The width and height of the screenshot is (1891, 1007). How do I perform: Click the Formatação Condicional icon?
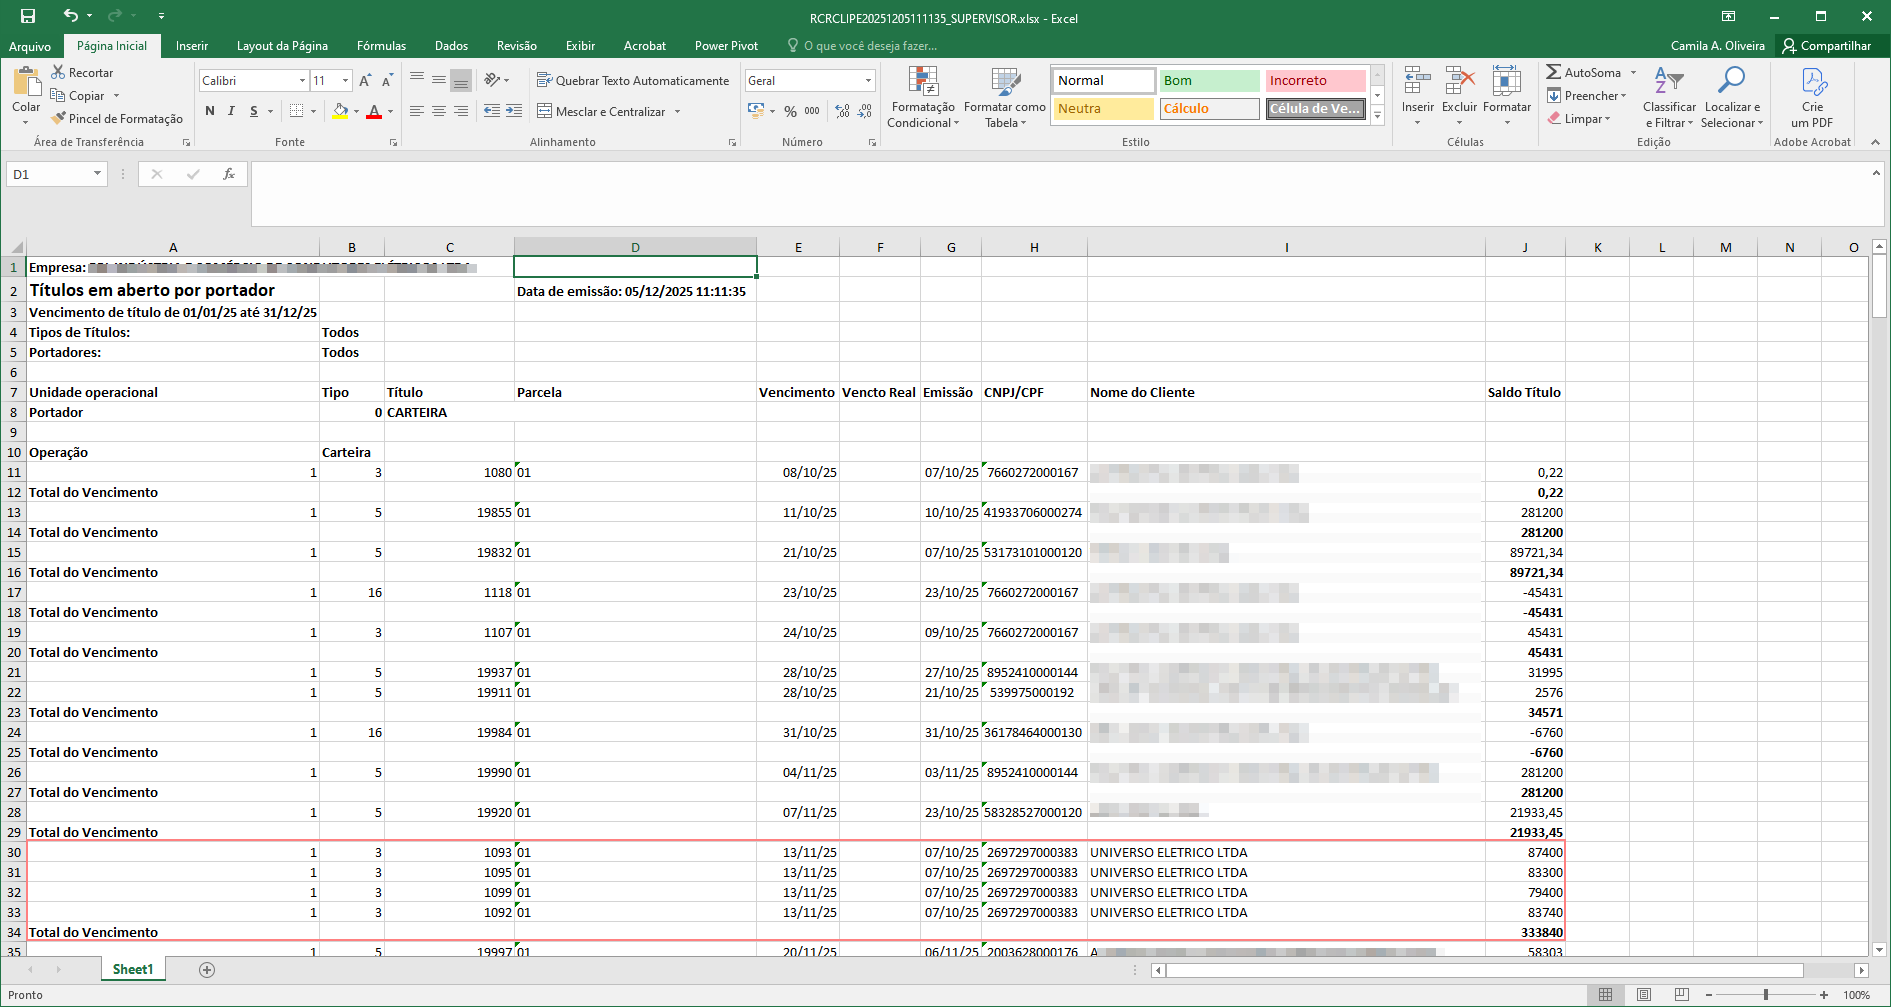tap(923, 83)
